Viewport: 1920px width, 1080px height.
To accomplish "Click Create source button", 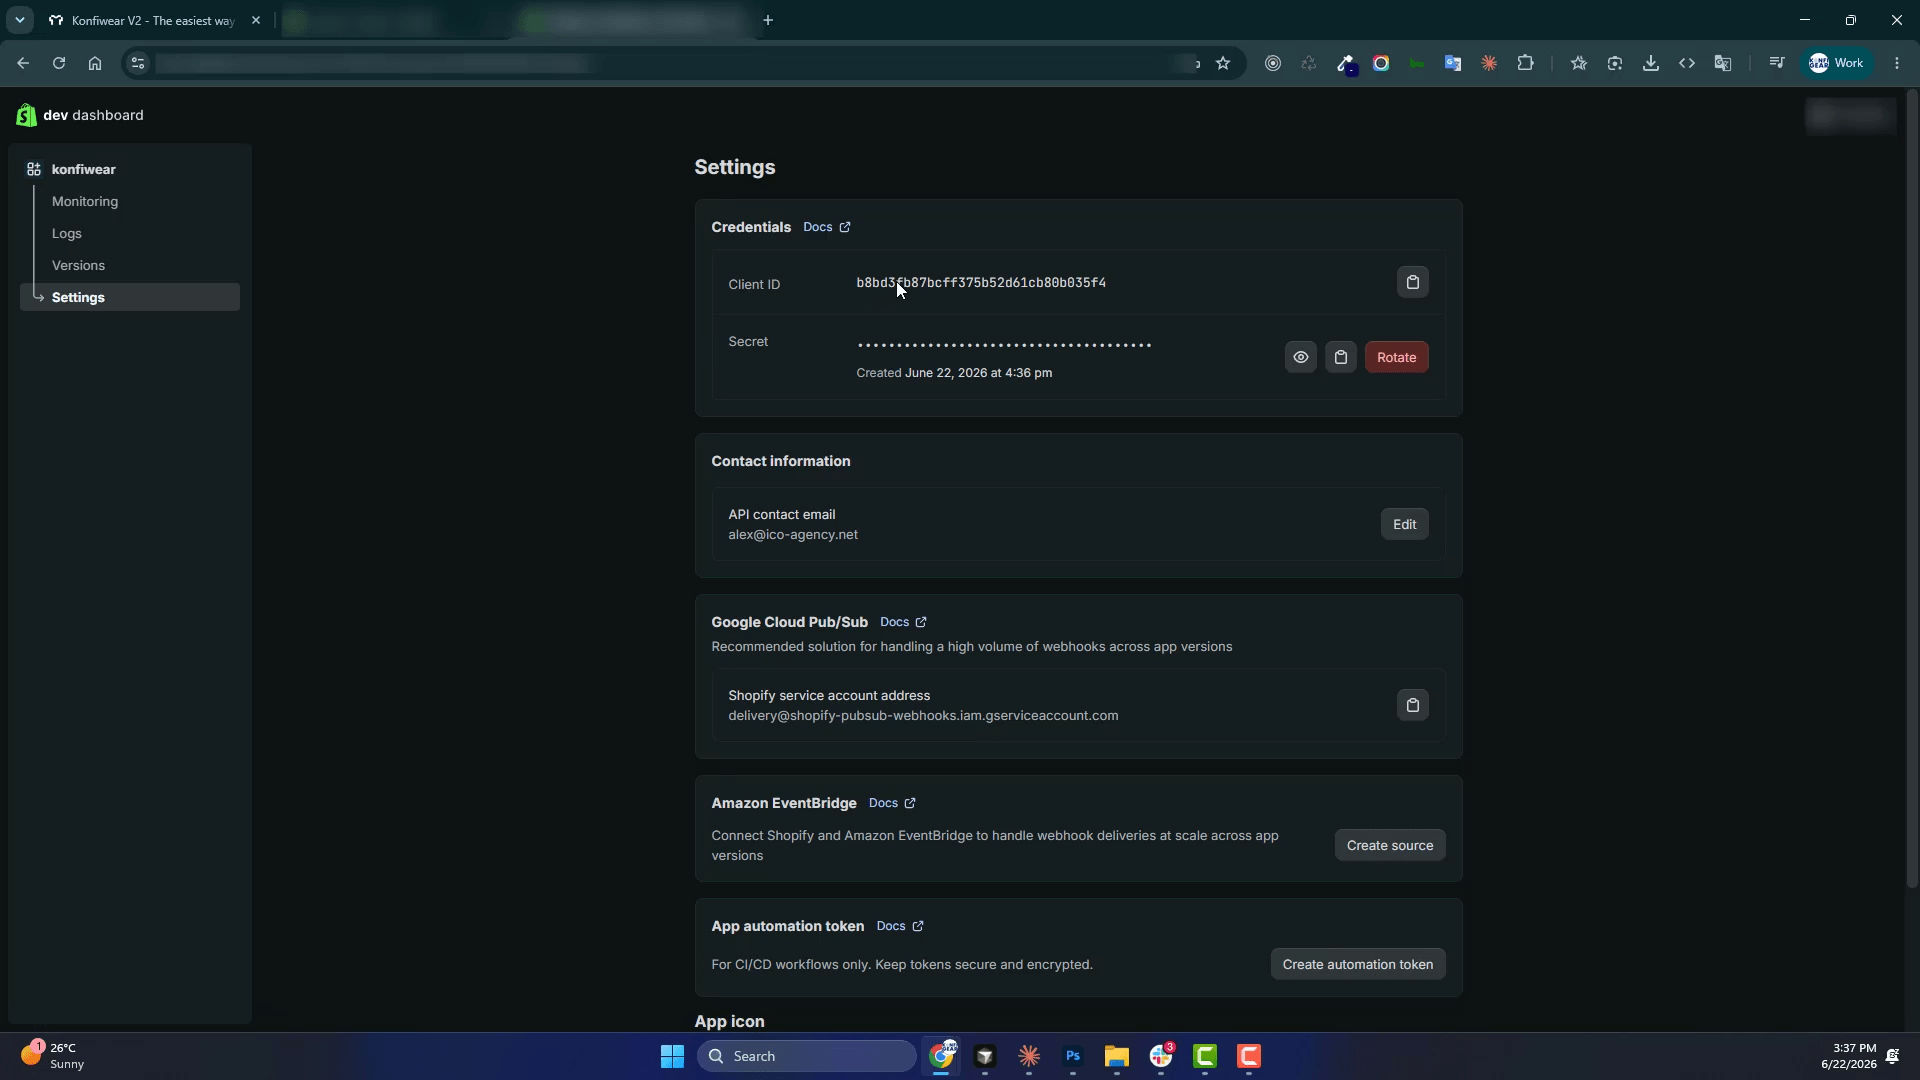I will (x=1389, y=845).
